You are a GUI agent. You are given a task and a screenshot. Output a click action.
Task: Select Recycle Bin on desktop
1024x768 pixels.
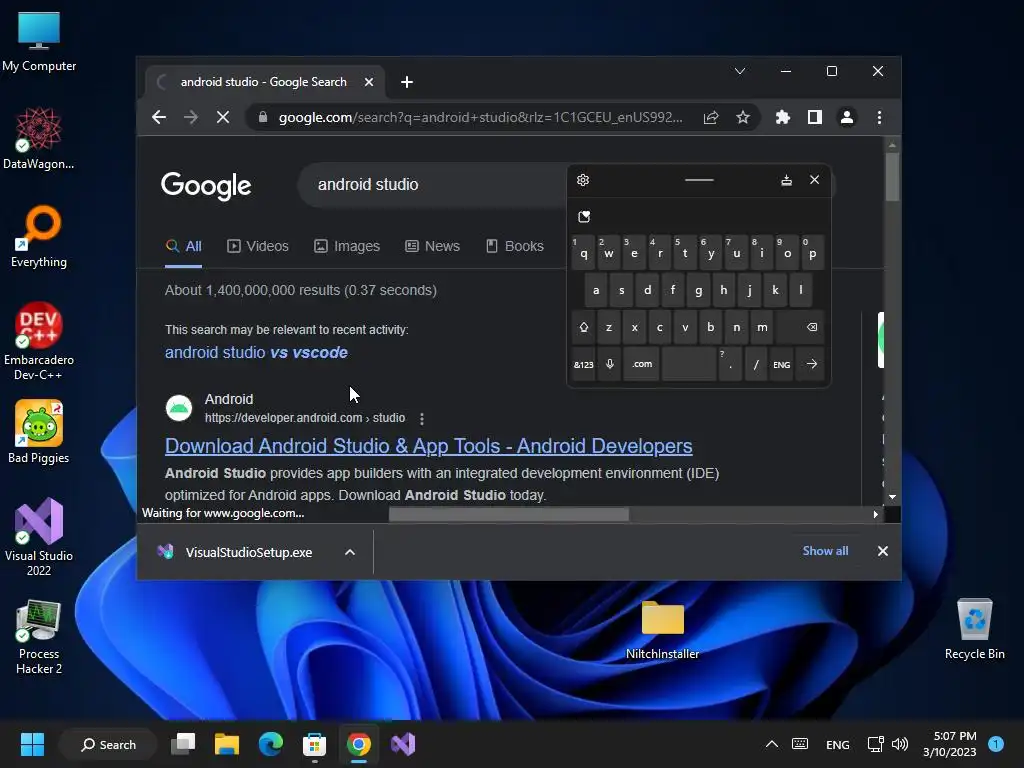[x=974, y=629]
